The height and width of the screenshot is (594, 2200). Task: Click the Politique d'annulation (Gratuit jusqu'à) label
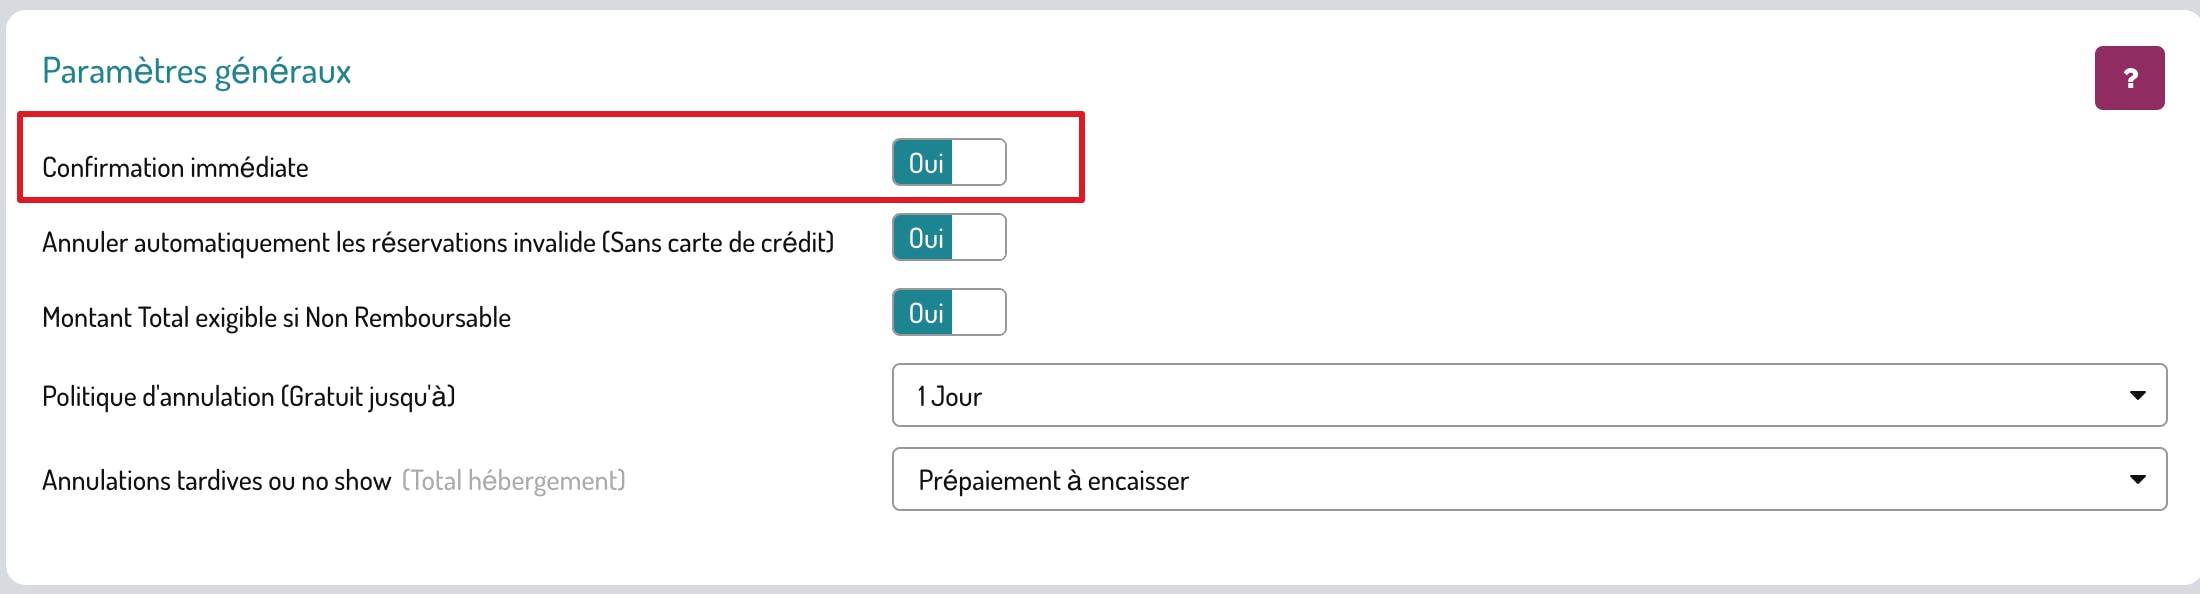[248, 397]
